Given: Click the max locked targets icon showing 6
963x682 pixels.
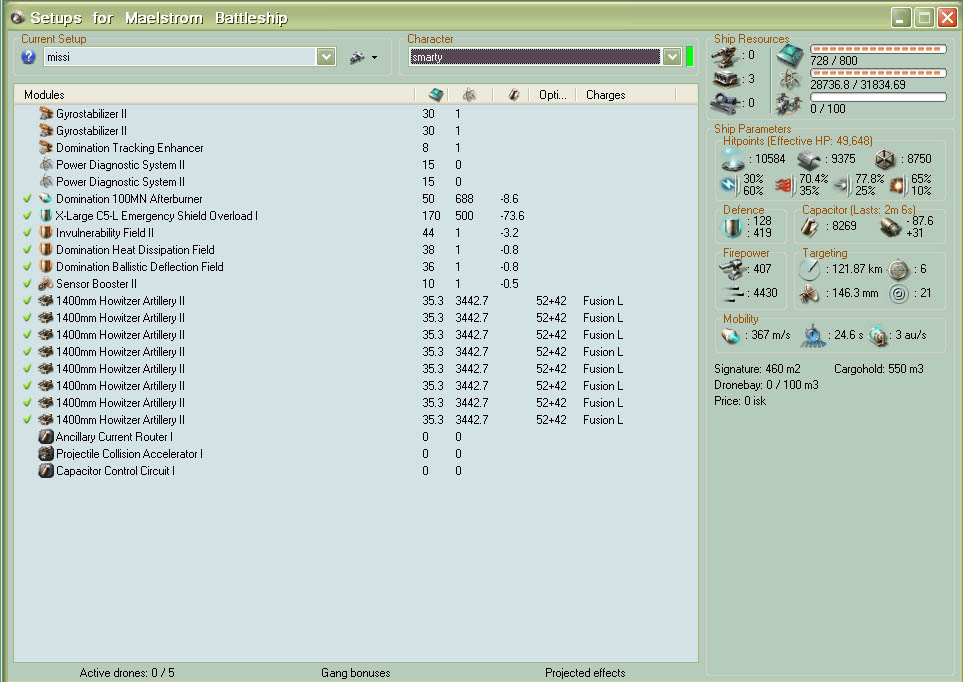Looking at the screenshot, I should point(899,269).
